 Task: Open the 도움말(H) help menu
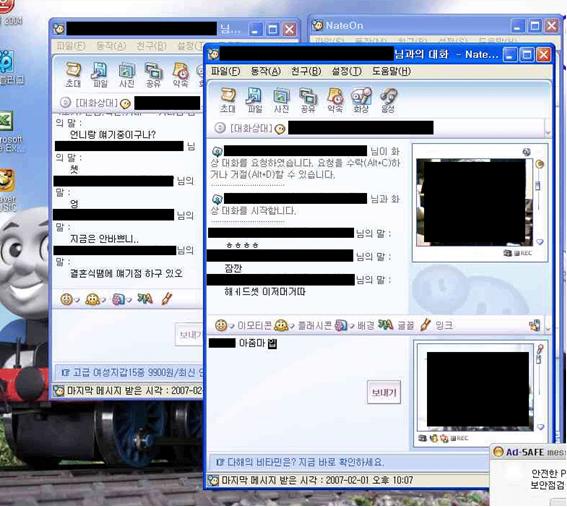coord(391,71)
